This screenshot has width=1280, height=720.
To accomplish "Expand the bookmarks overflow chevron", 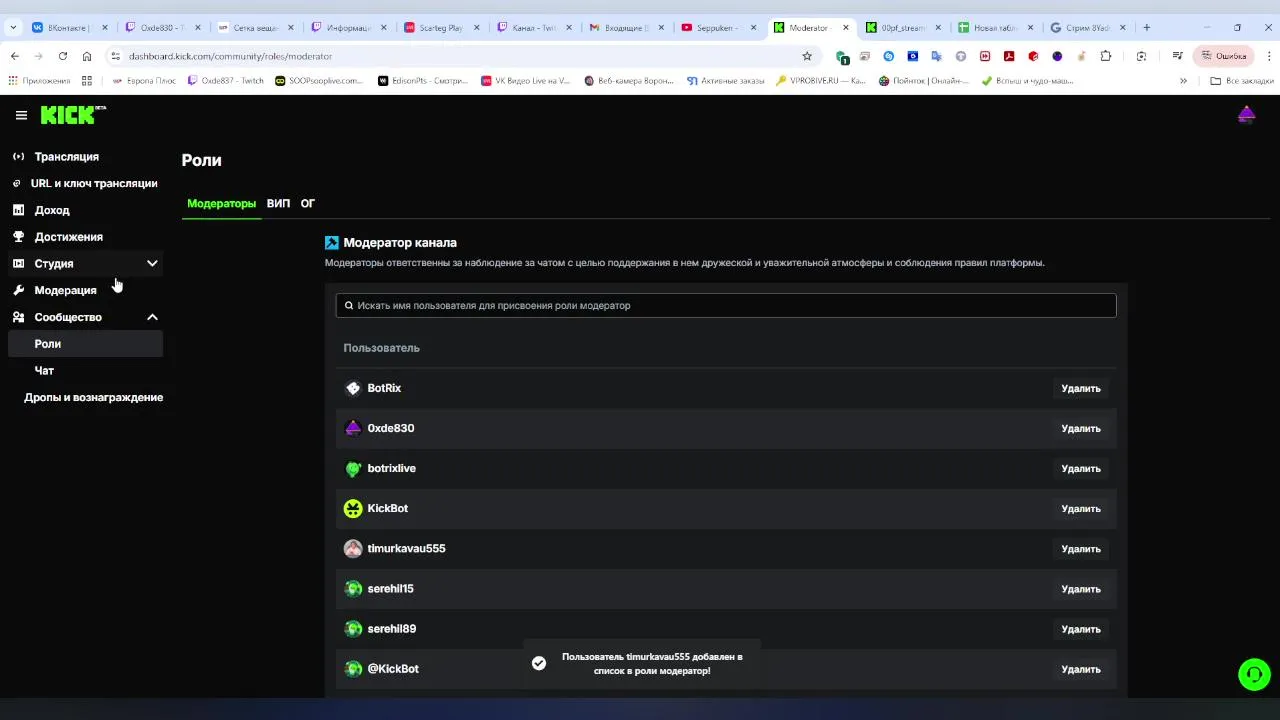I will click(1183, 80).
